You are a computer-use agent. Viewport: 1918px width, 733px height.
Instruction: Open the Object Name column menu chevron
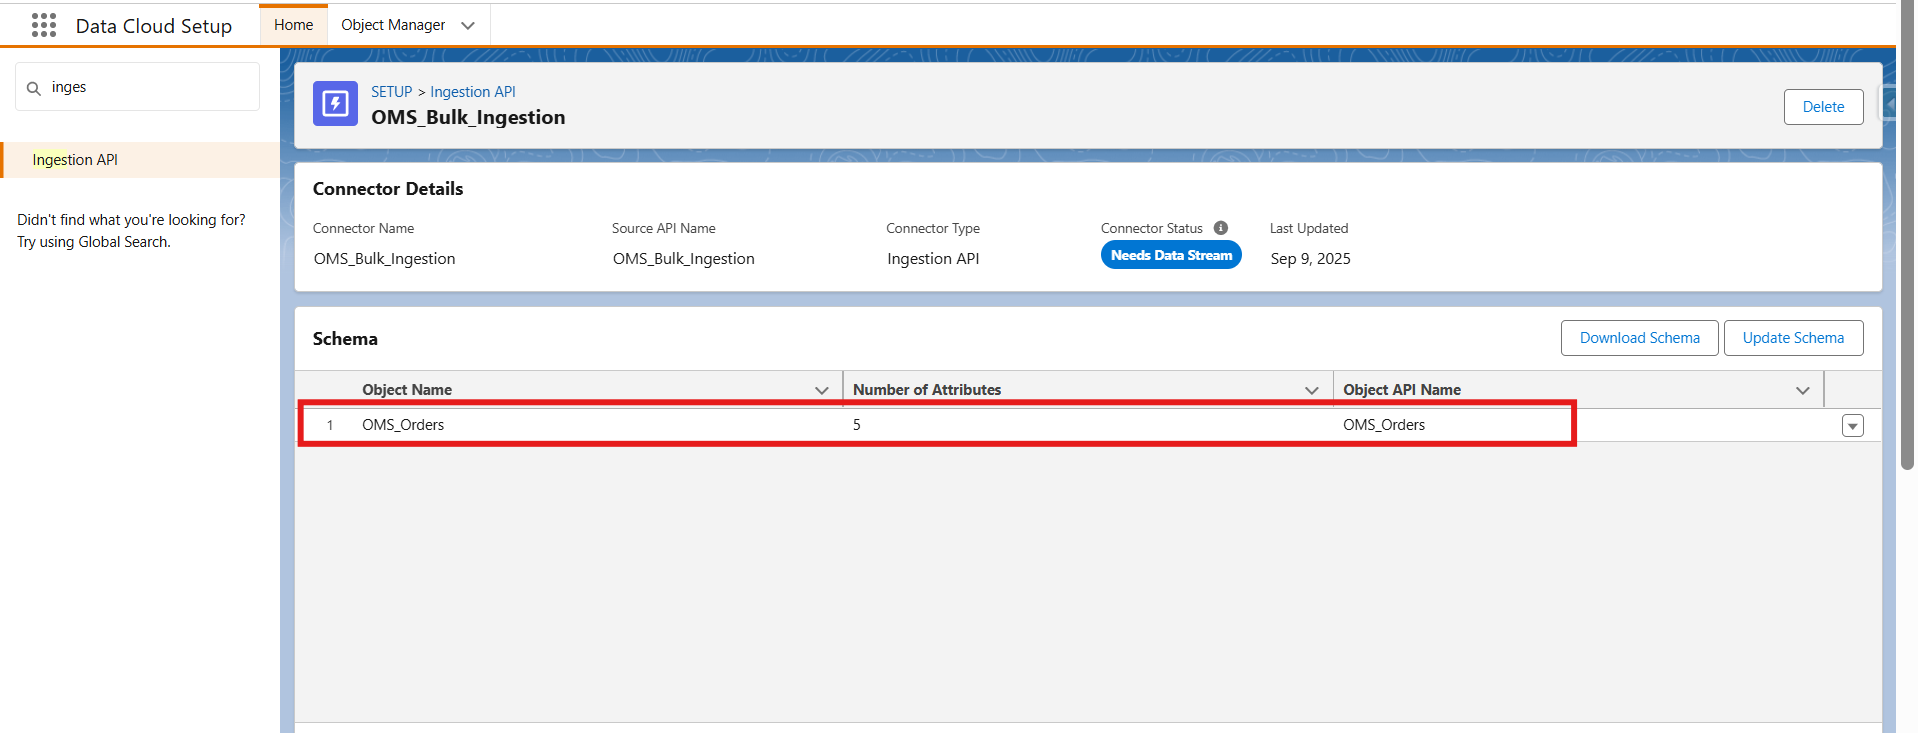(x=822, y=390)
